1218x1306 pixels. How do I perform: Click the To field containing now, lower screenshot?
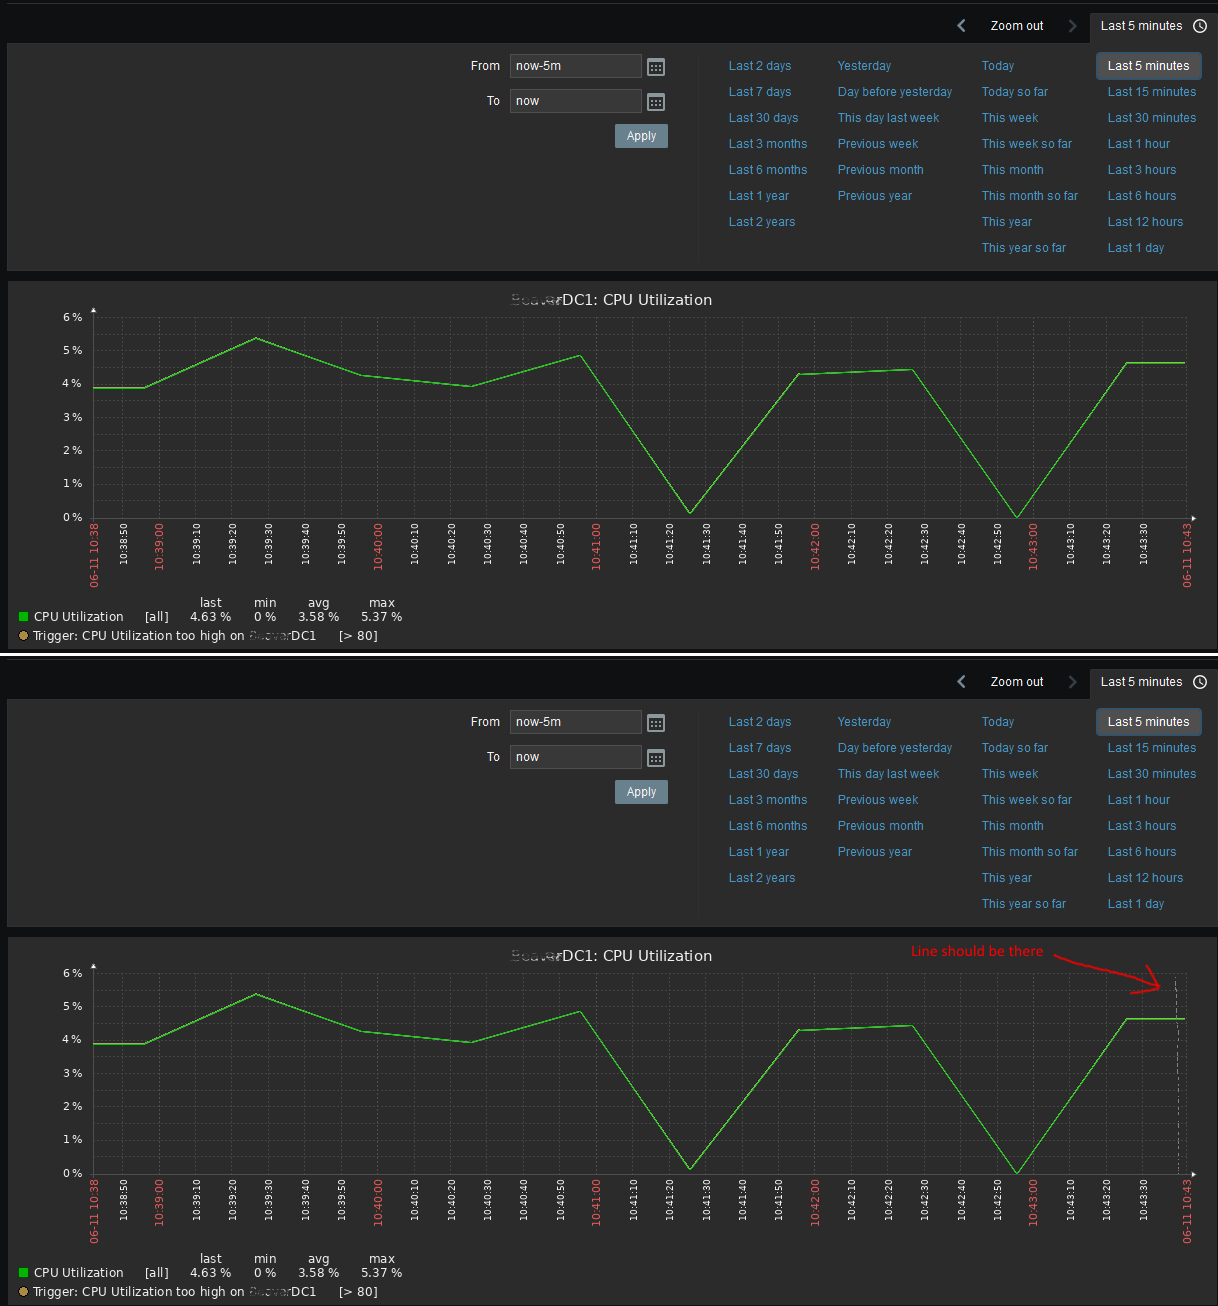(576, 757)
